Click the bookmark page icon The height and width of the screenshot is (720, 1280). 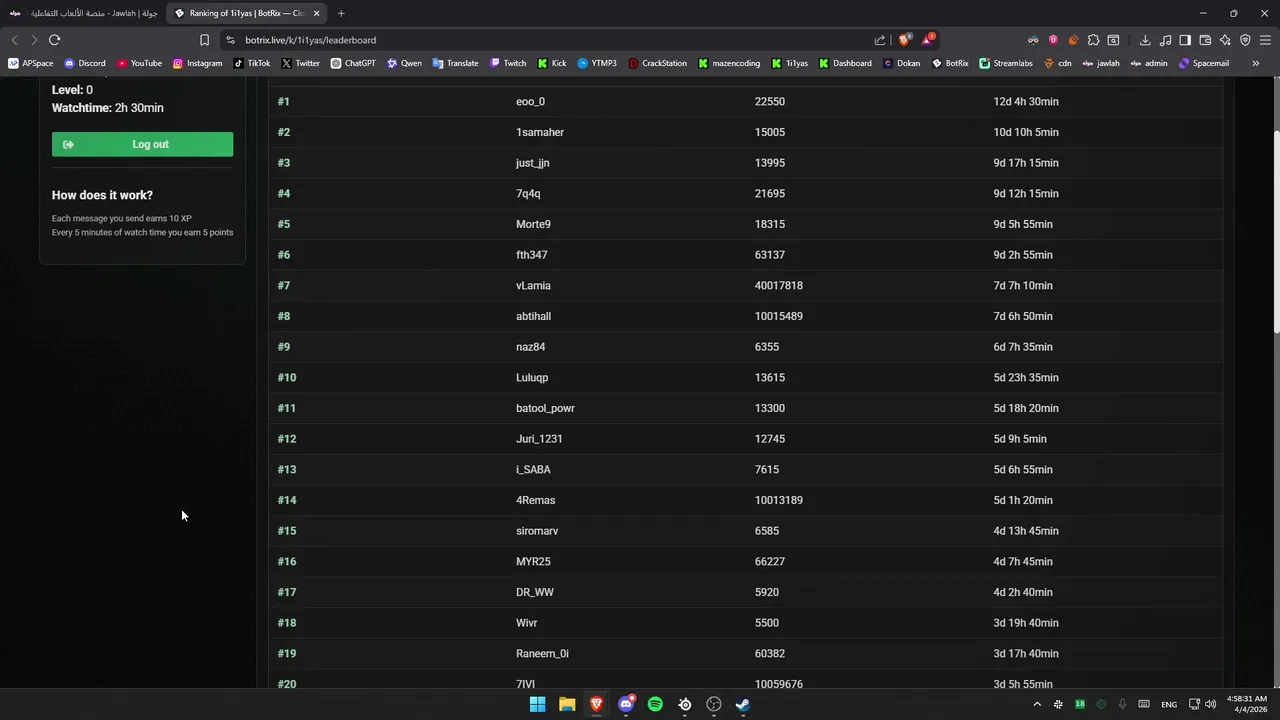pos(204,40)
